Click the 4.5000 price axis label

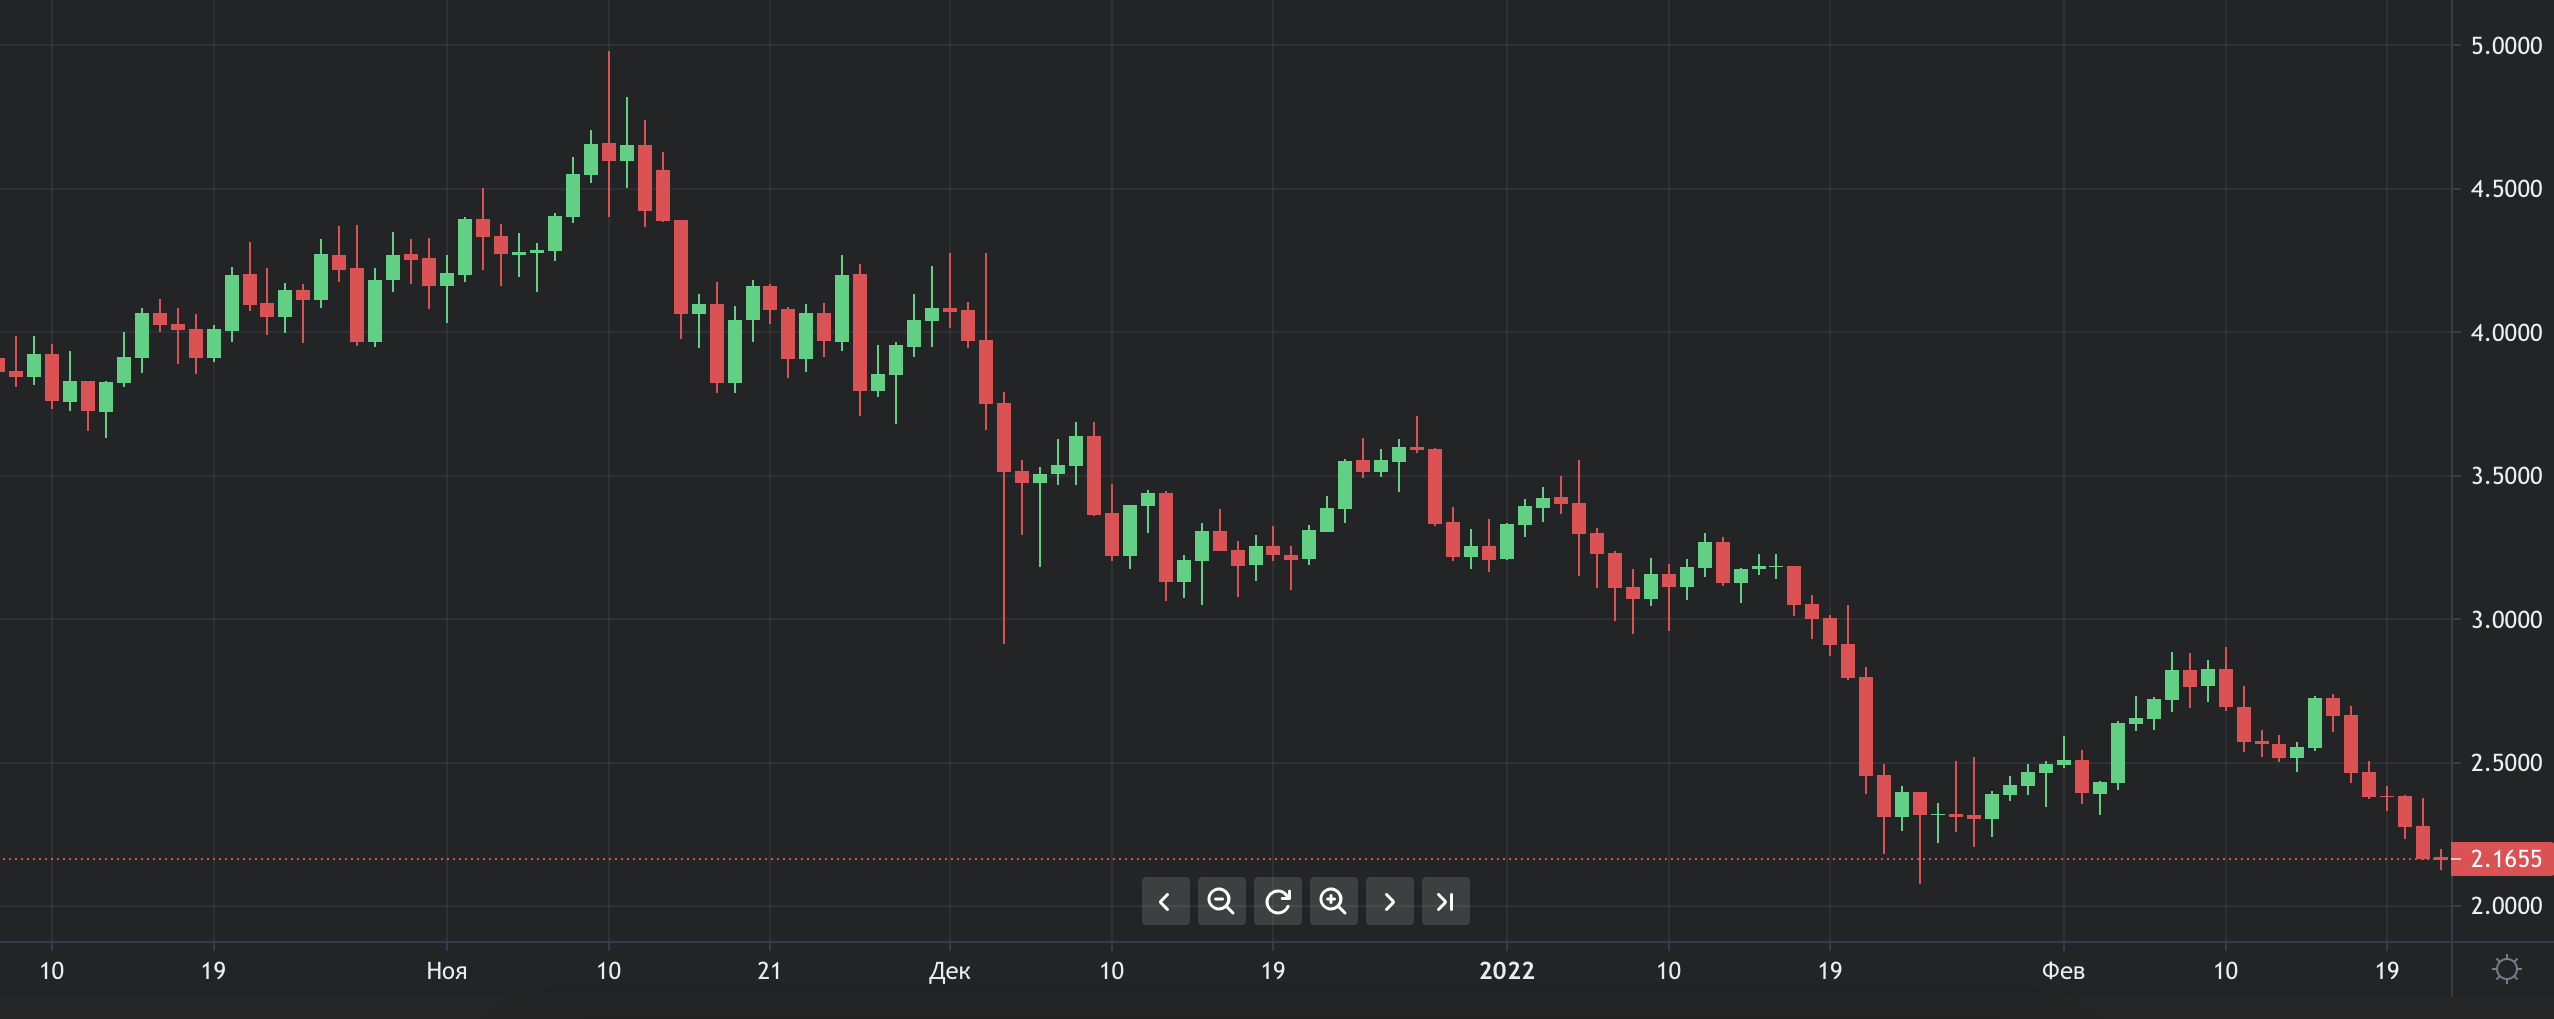(x=2506, y=189)
